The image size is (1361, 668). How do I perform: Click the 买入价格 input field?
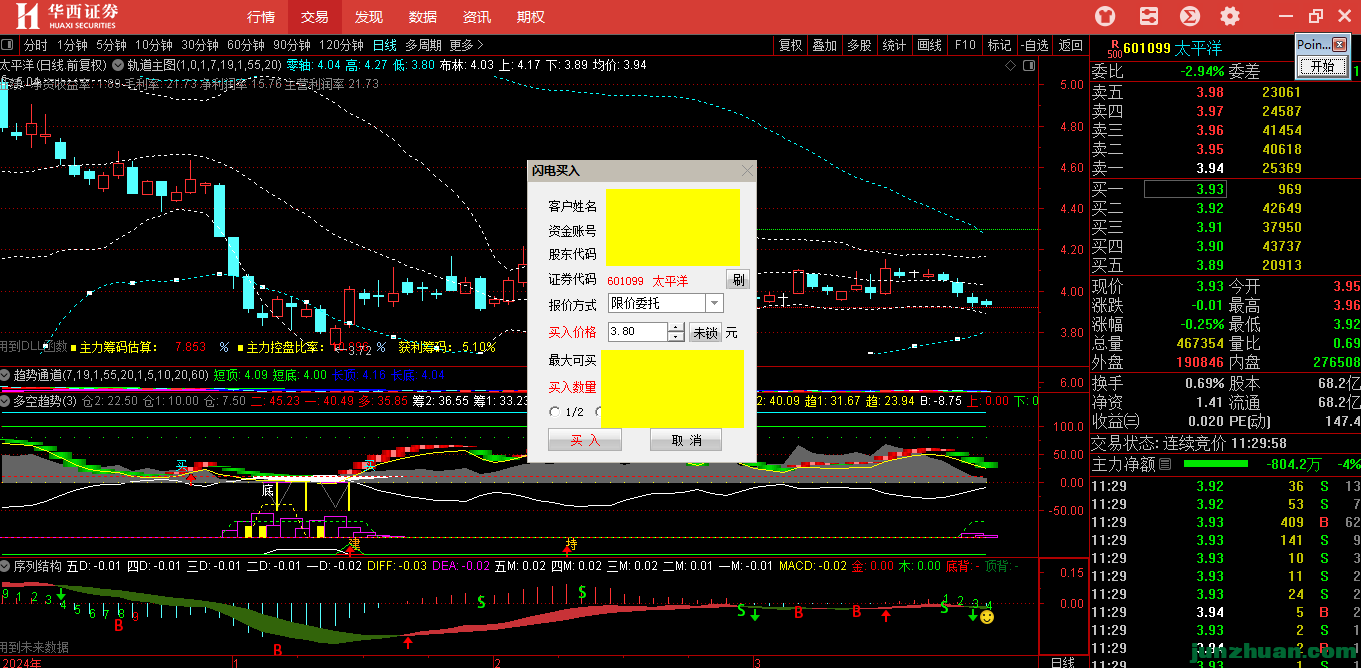pyautogui.click(x=637, y=332)
